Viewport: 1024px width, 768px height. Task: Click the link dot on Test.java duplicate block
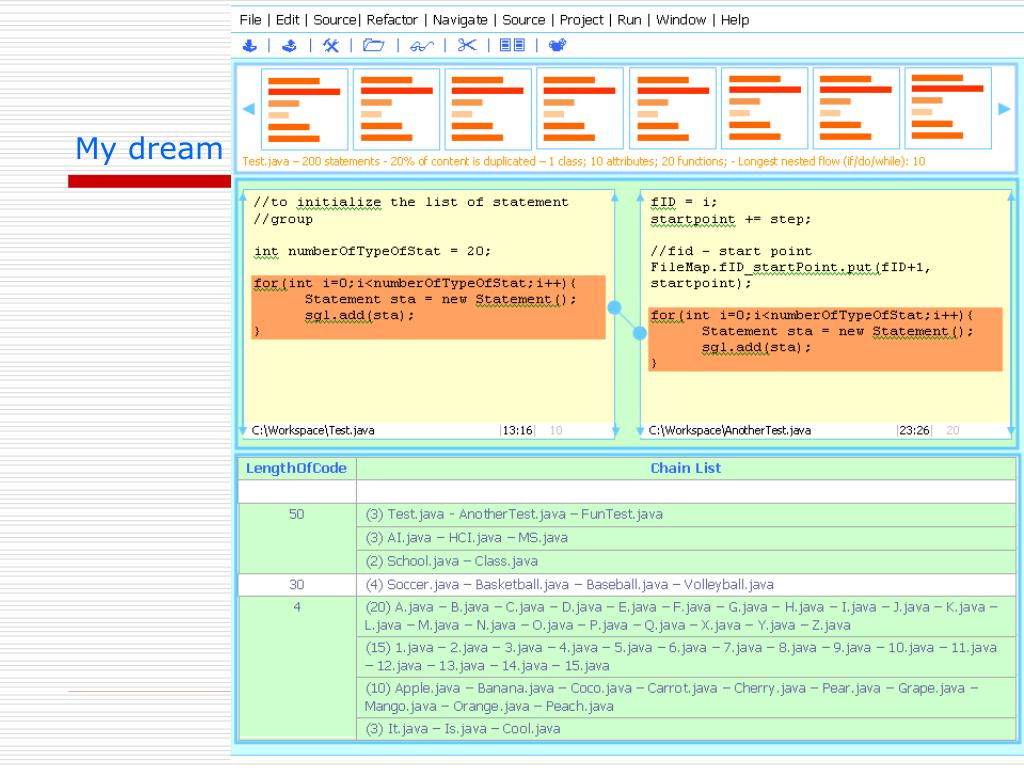[x=615, y=308]
